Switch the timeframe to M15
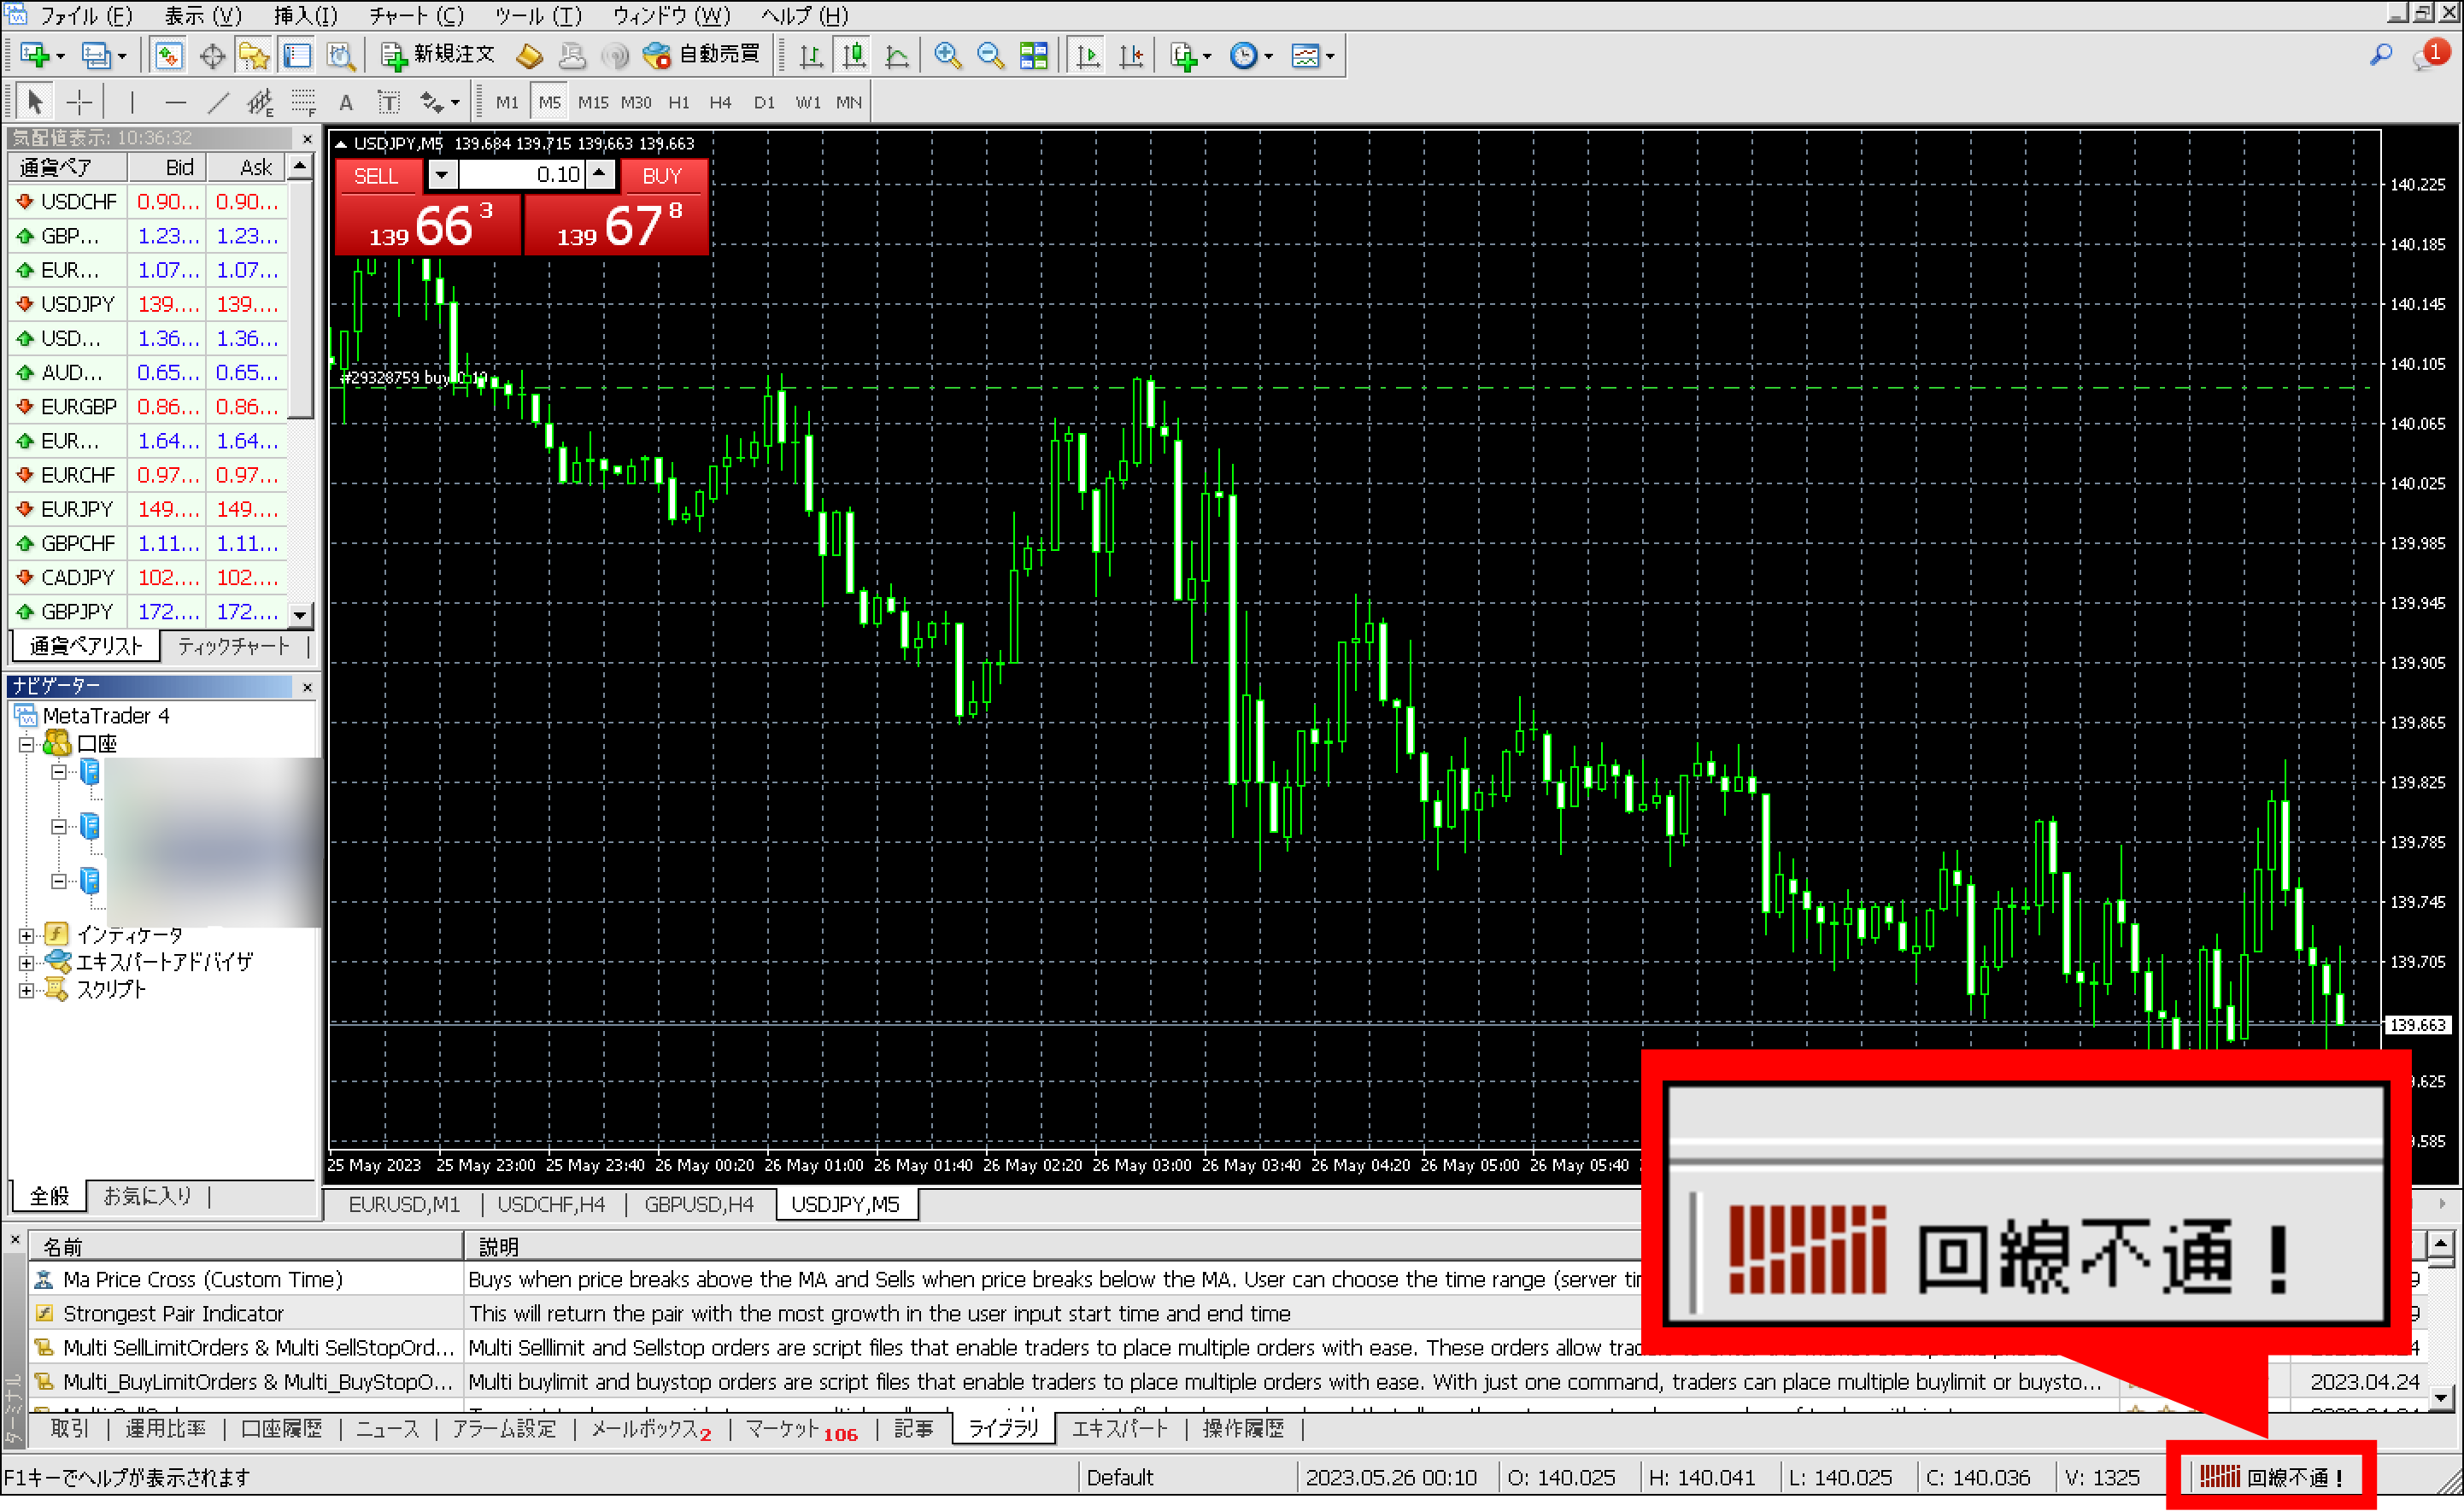 click(x=592, y=101)
